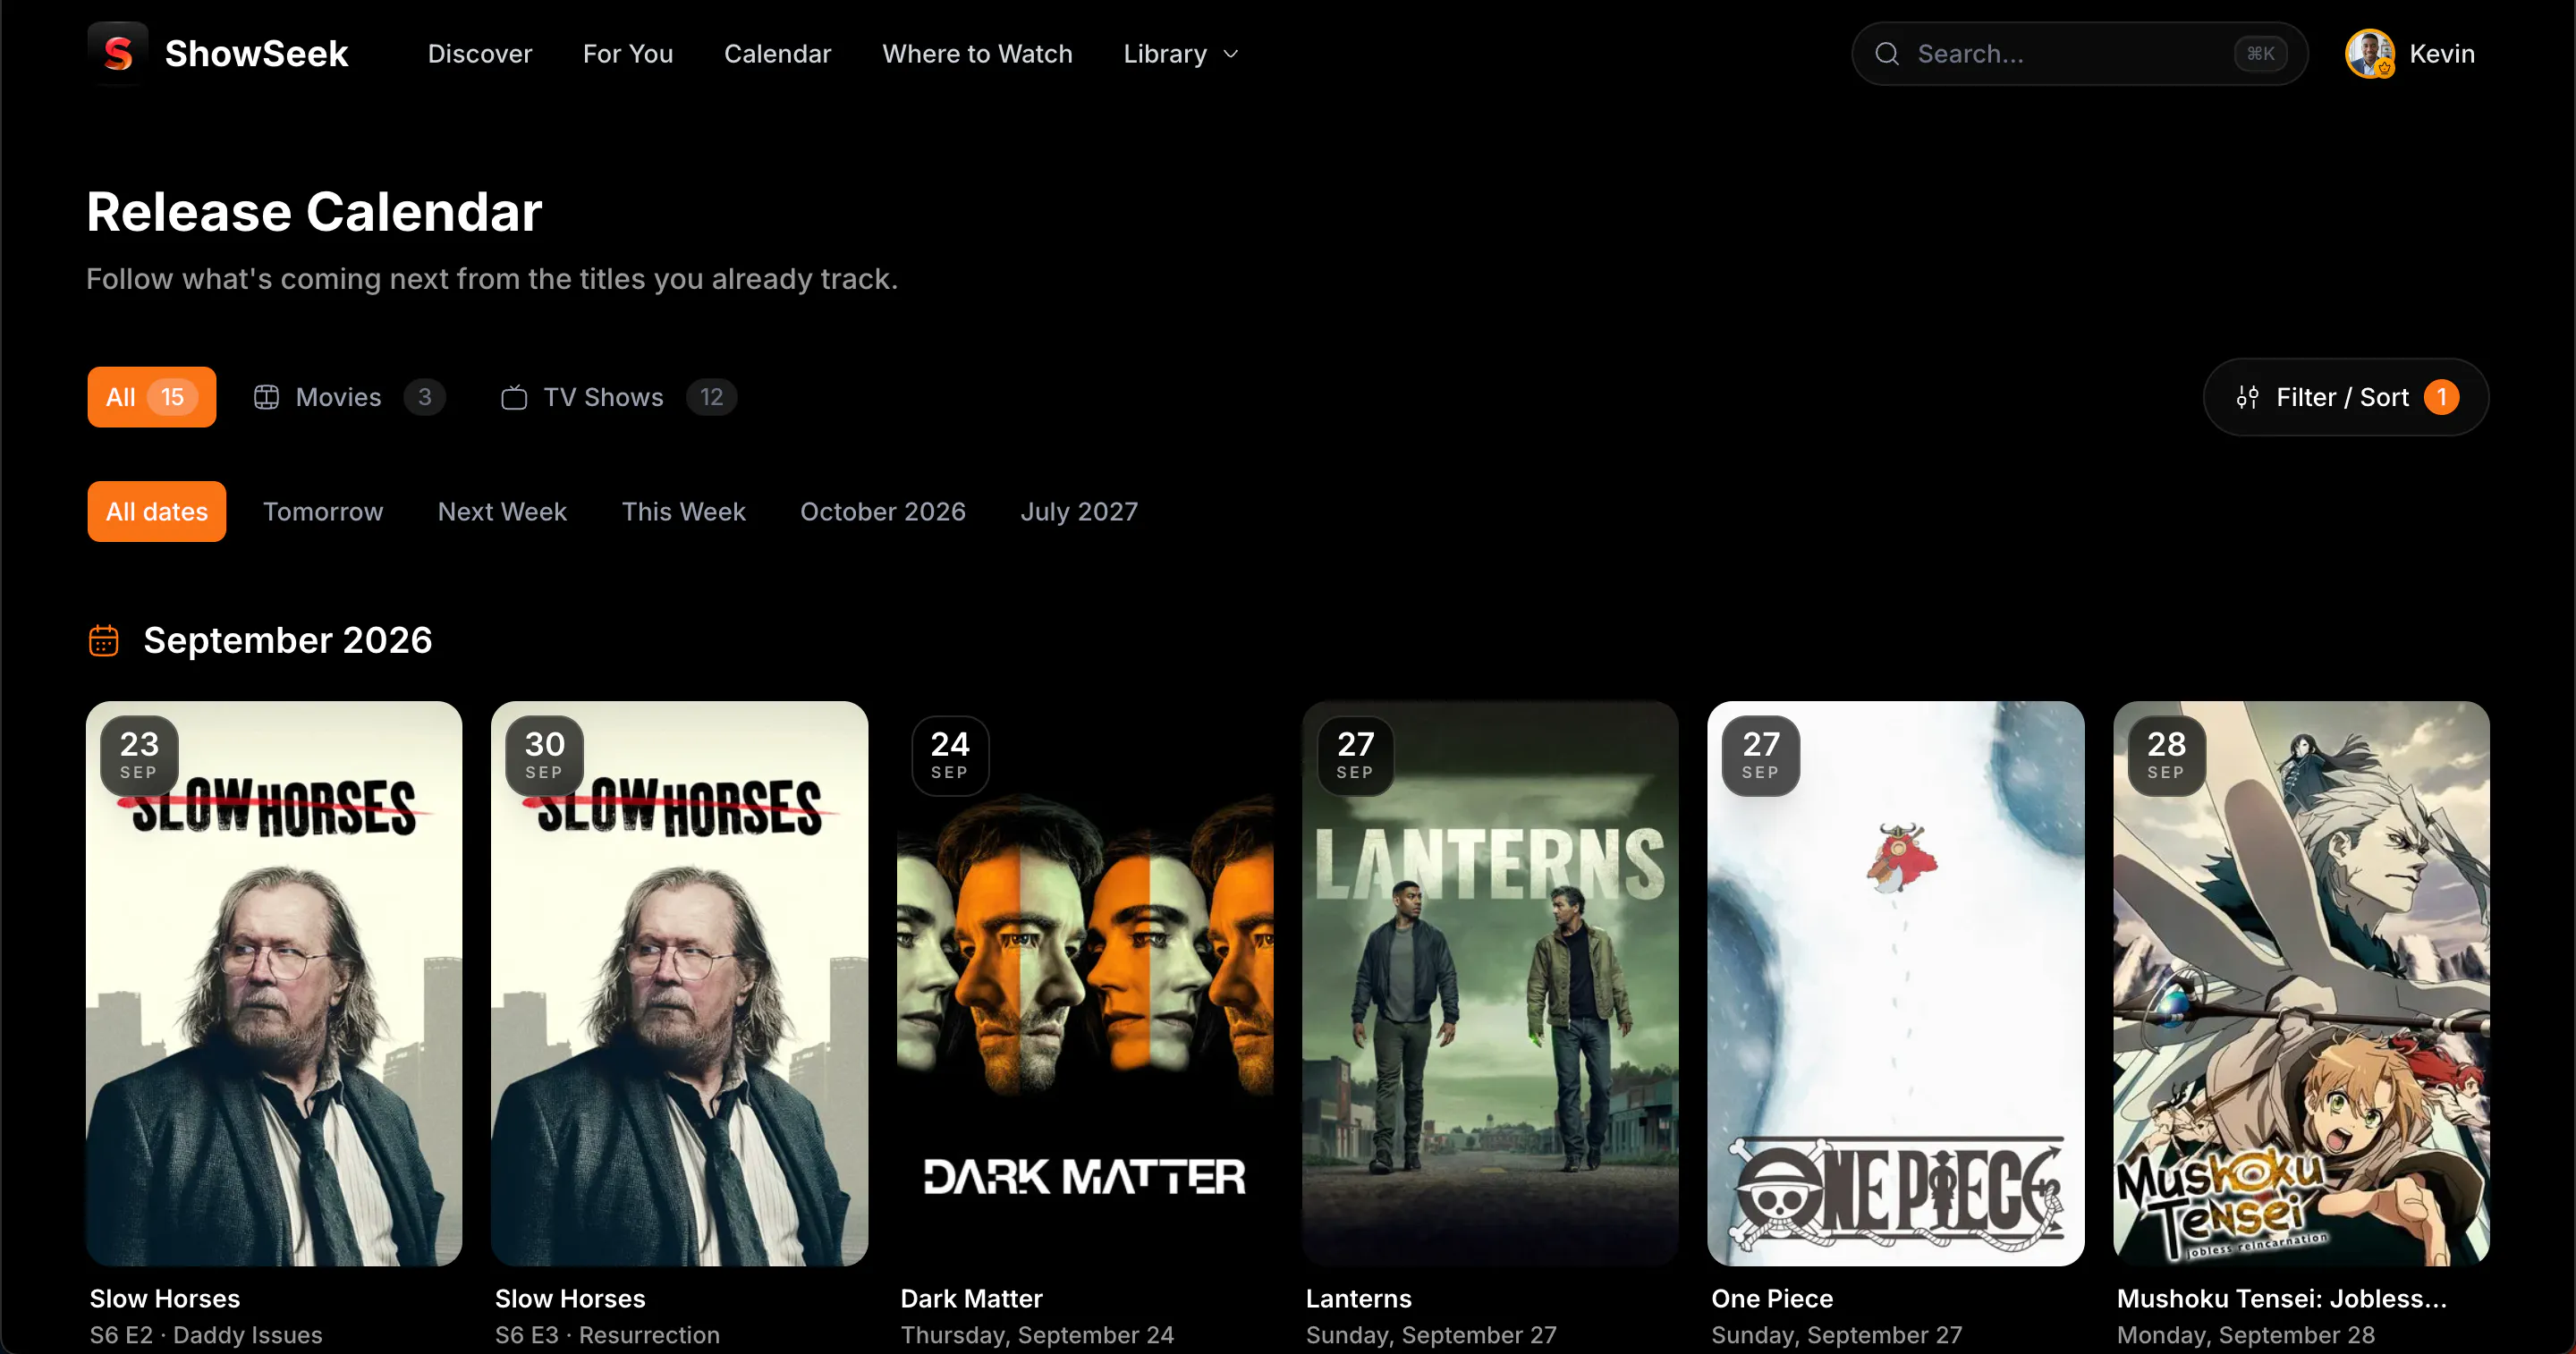Click the ShowSeek brand name
The image size is (2576, 1354).
[257, 54]
